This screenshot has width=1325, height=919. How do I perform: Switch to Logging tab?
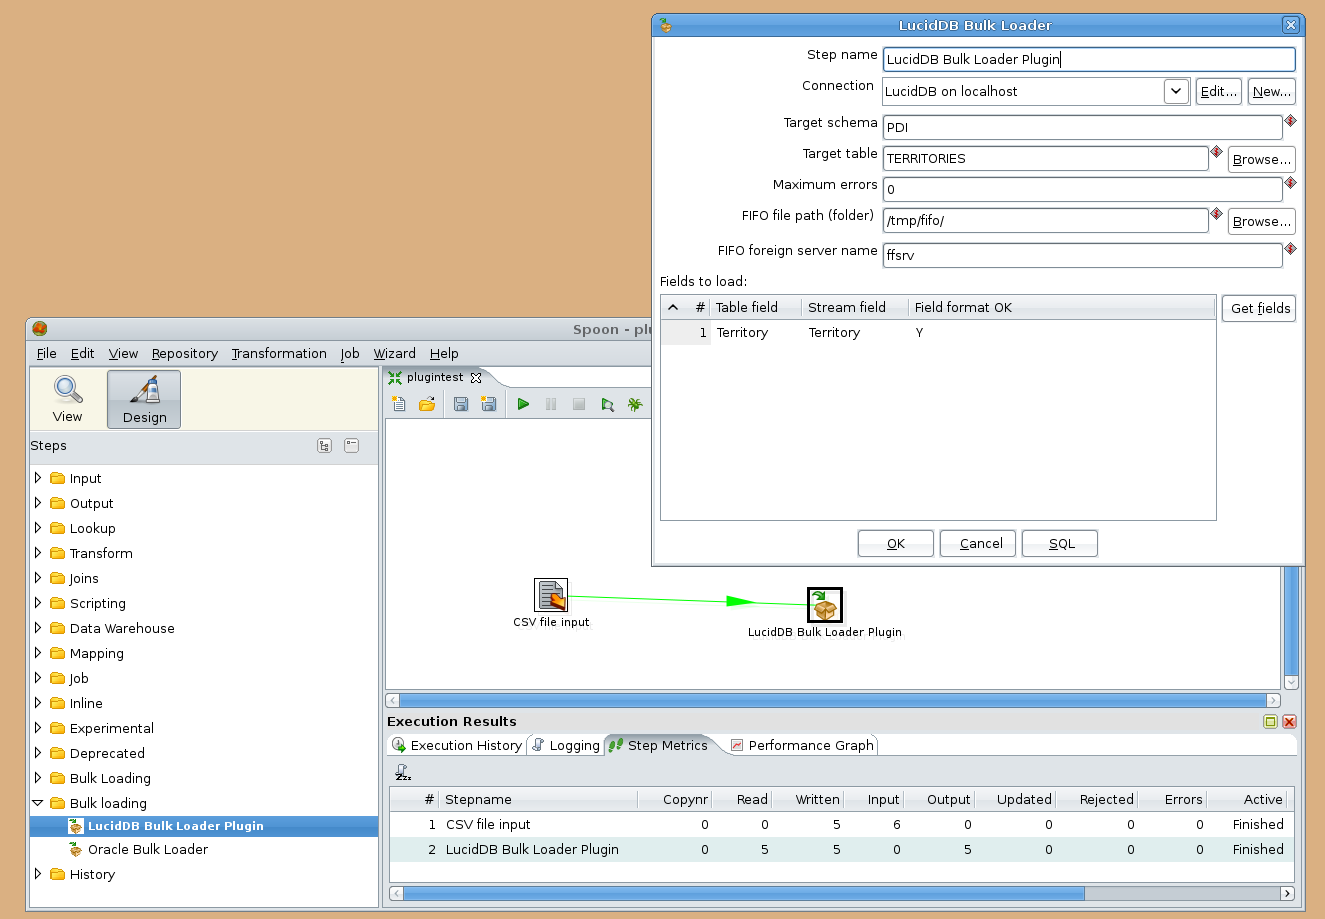tap(566, 745)
